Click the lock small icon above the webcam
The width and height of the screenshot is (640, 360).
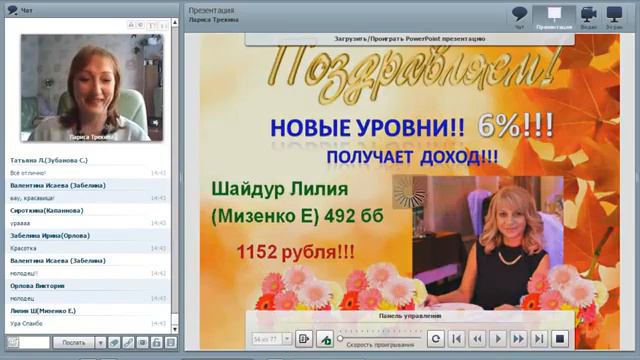tap(131, 25)
